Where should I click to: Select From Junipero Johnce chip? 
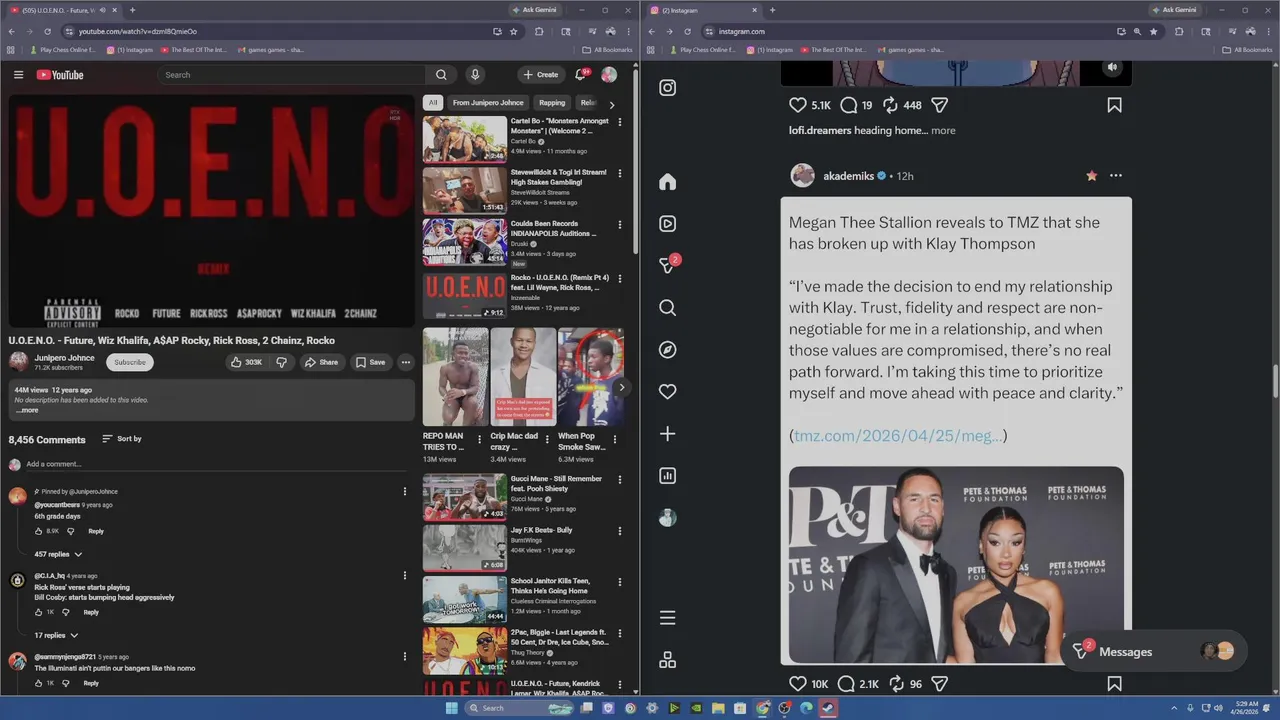(x=488, y=103)
